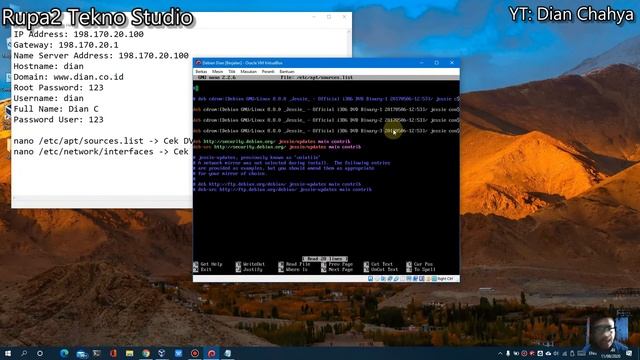Click the 'Read File' shortcut in nano
Image resolution: width=640 pixels, height=360 pixels.
[294, 264]
